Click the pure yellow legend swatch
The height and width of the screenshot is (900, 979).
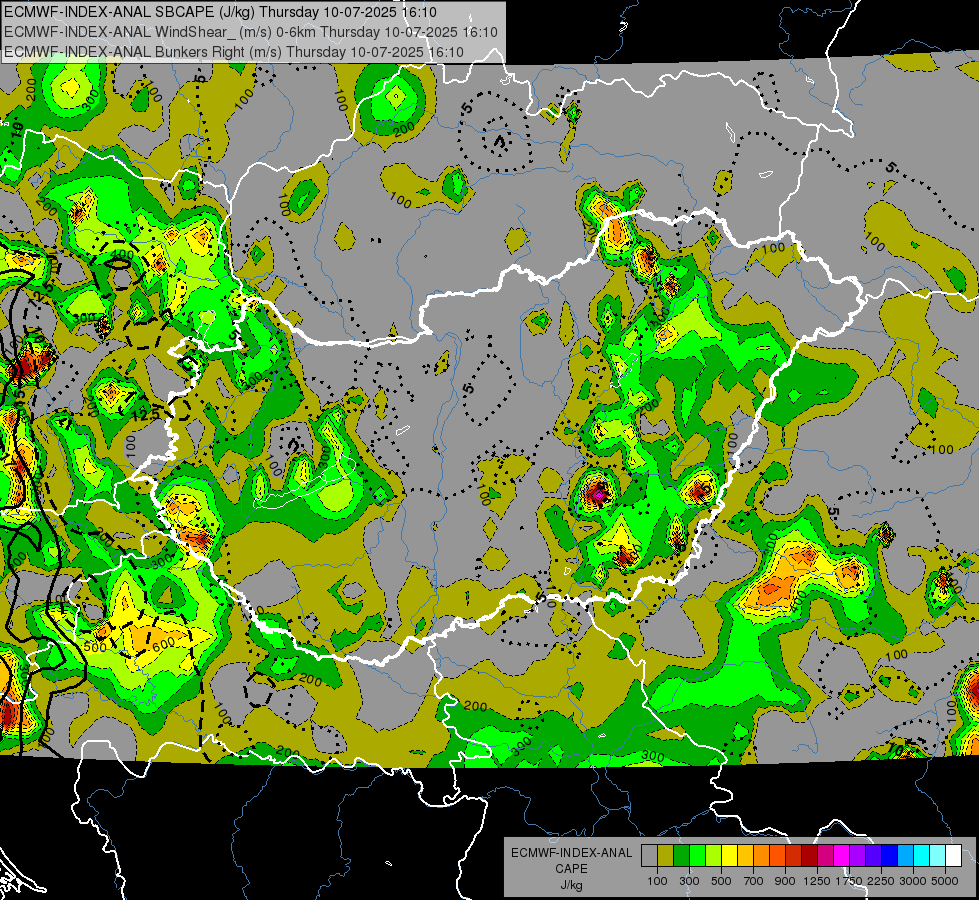[x=730, y=855]
